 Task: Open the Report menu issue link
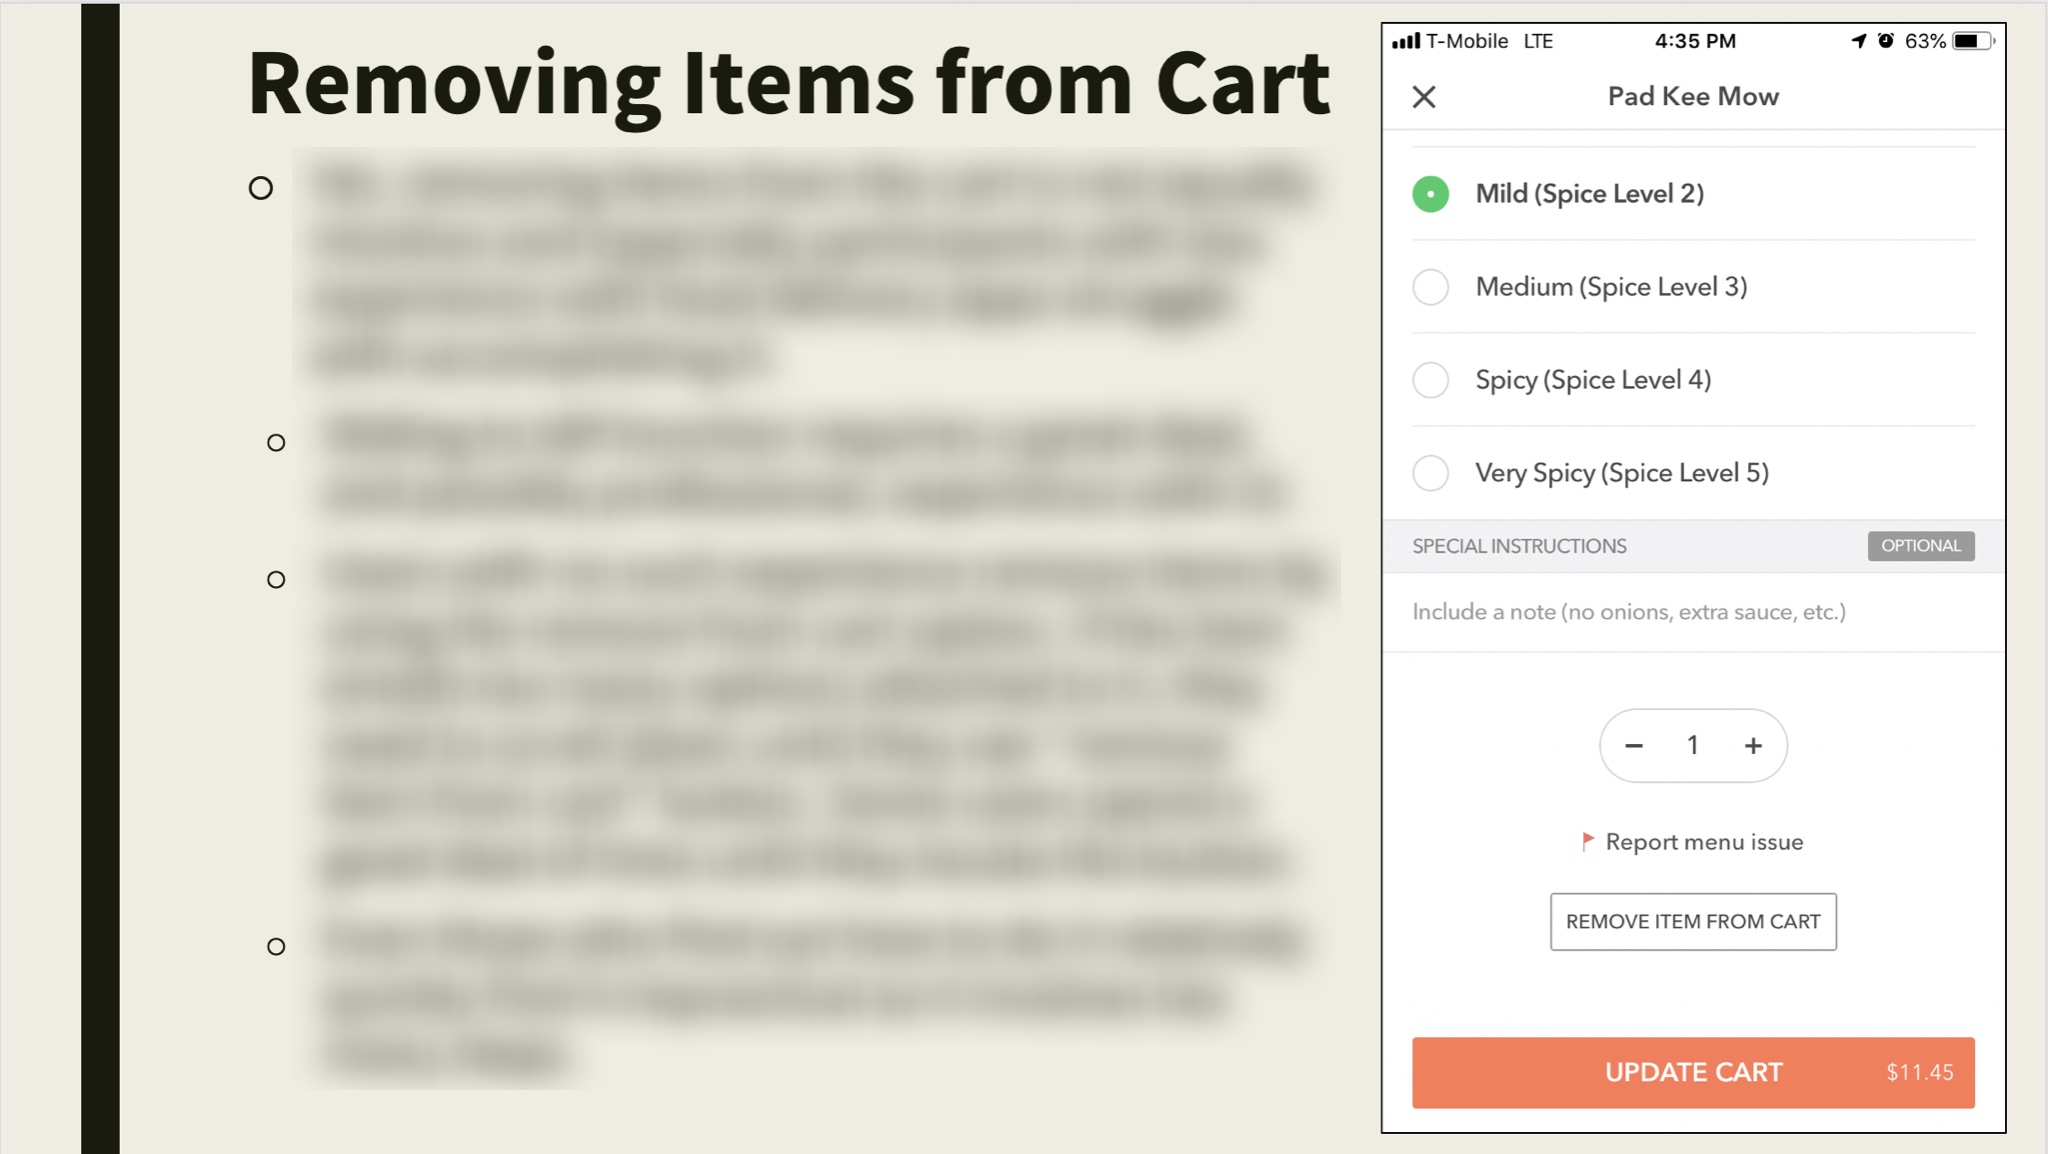[1704, 842]
